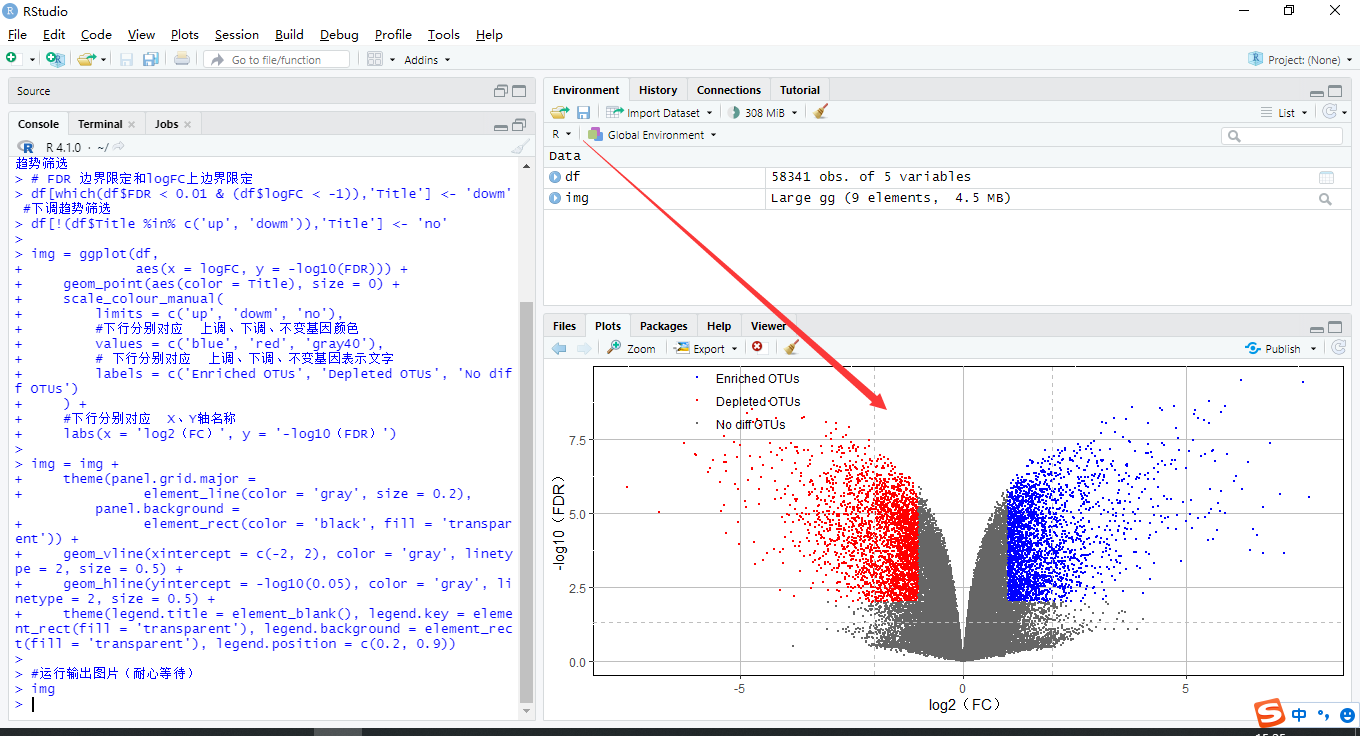Switch to the Packages tab
The image size is (1360, 736).
coord(664,326)
